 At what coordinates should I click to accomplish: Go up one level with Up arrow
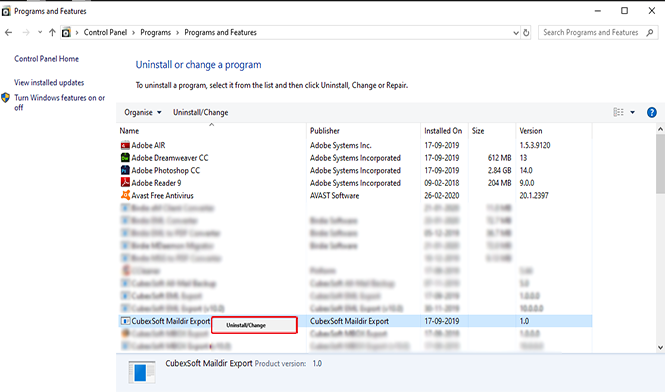pos(52,33)
